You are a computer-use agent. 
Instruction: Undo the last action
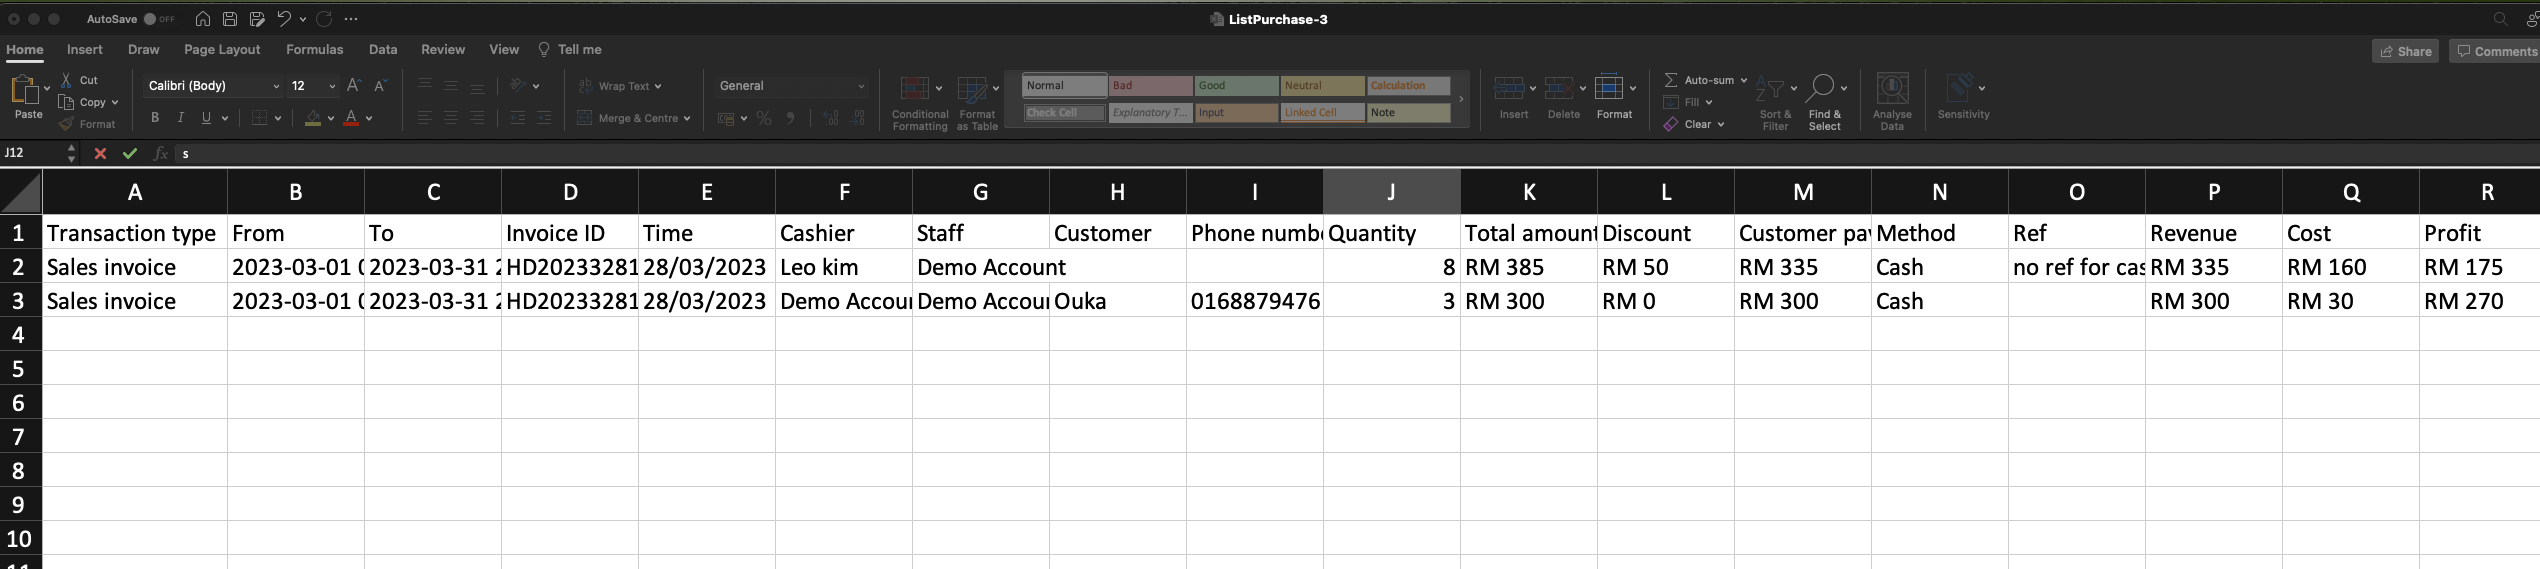(284, 19)
